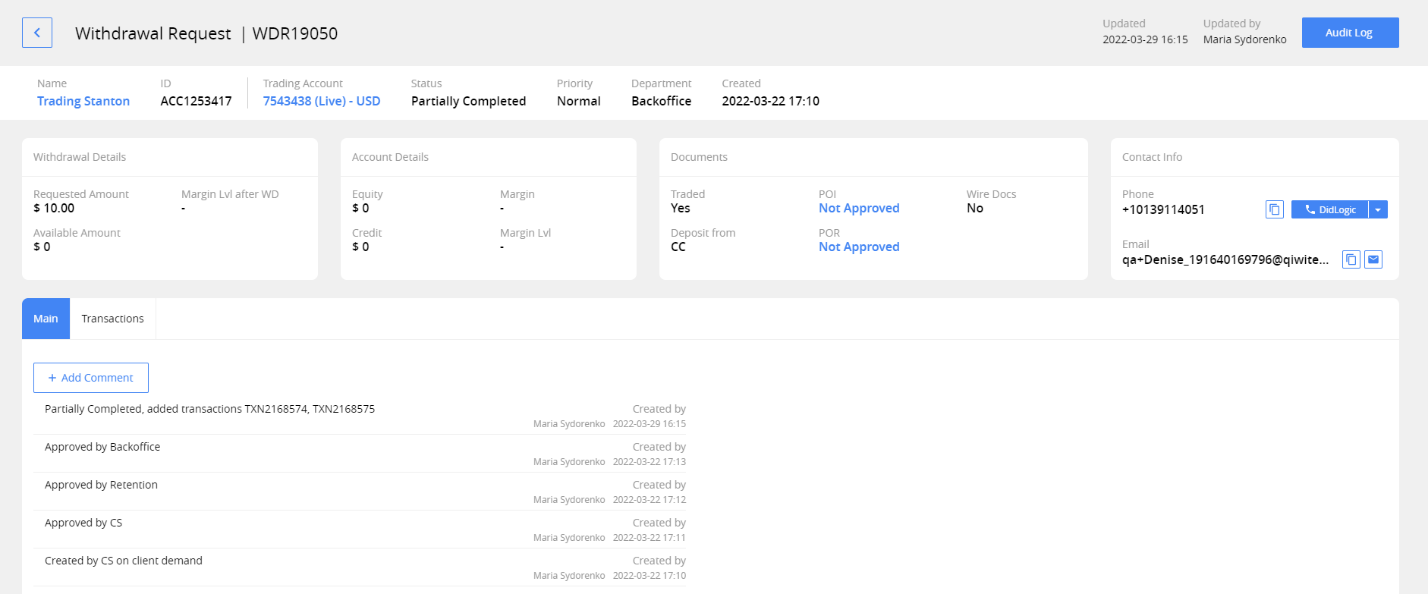1428x594 pixels.
Task: Open the POI Not Approved link
Action: click(x=858, y=208)
